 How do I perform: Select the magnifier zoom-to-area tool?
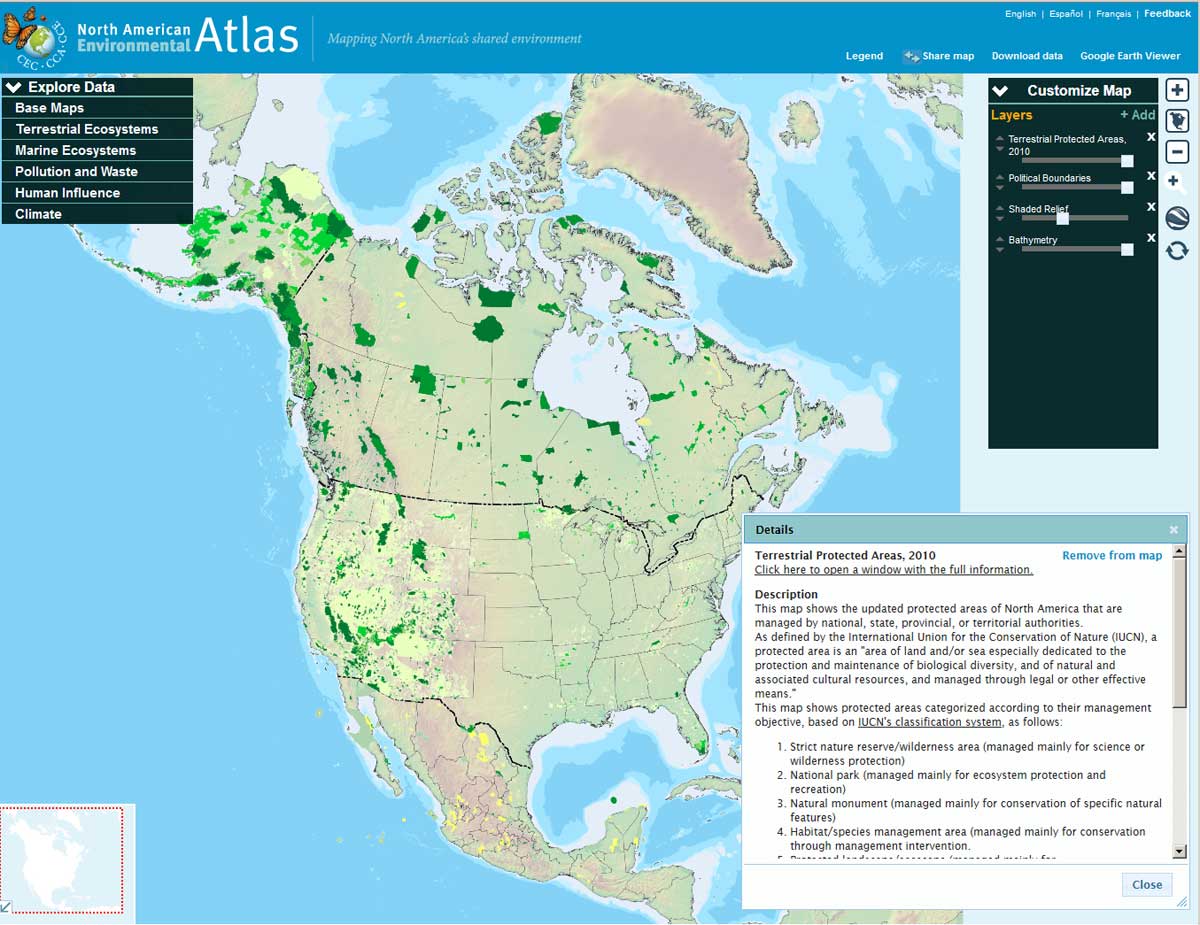[x=1177, y=183]
